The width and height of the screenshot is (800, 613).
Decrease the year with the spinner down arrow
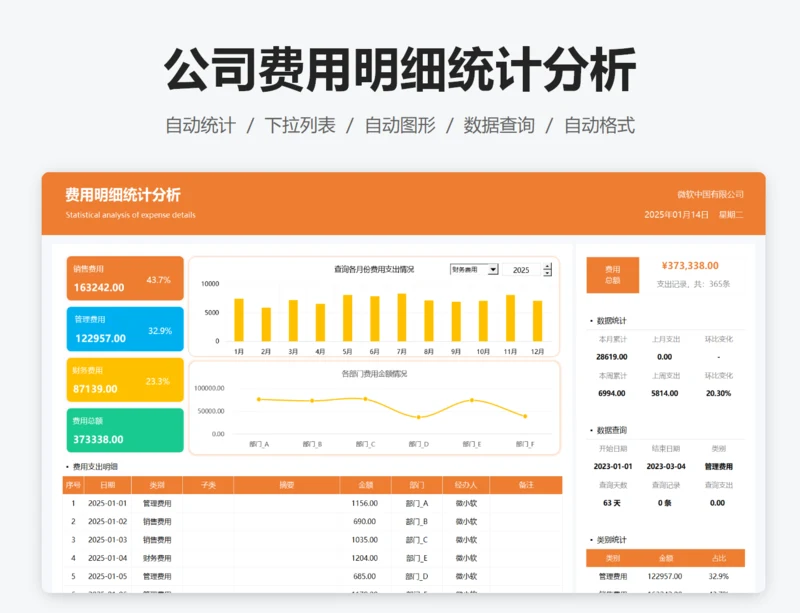point(547,273)
